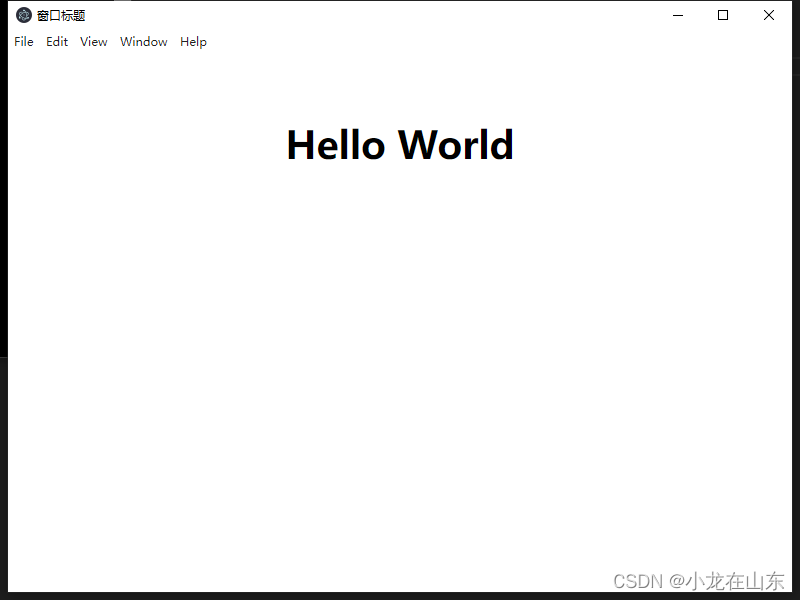Close the window
Screen dimensions: 800x600
(769, 15)
